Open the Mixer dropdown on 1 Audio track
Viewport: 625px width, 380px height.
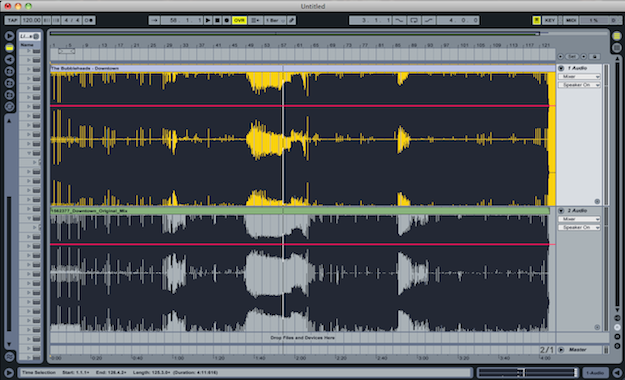(579, 76)
